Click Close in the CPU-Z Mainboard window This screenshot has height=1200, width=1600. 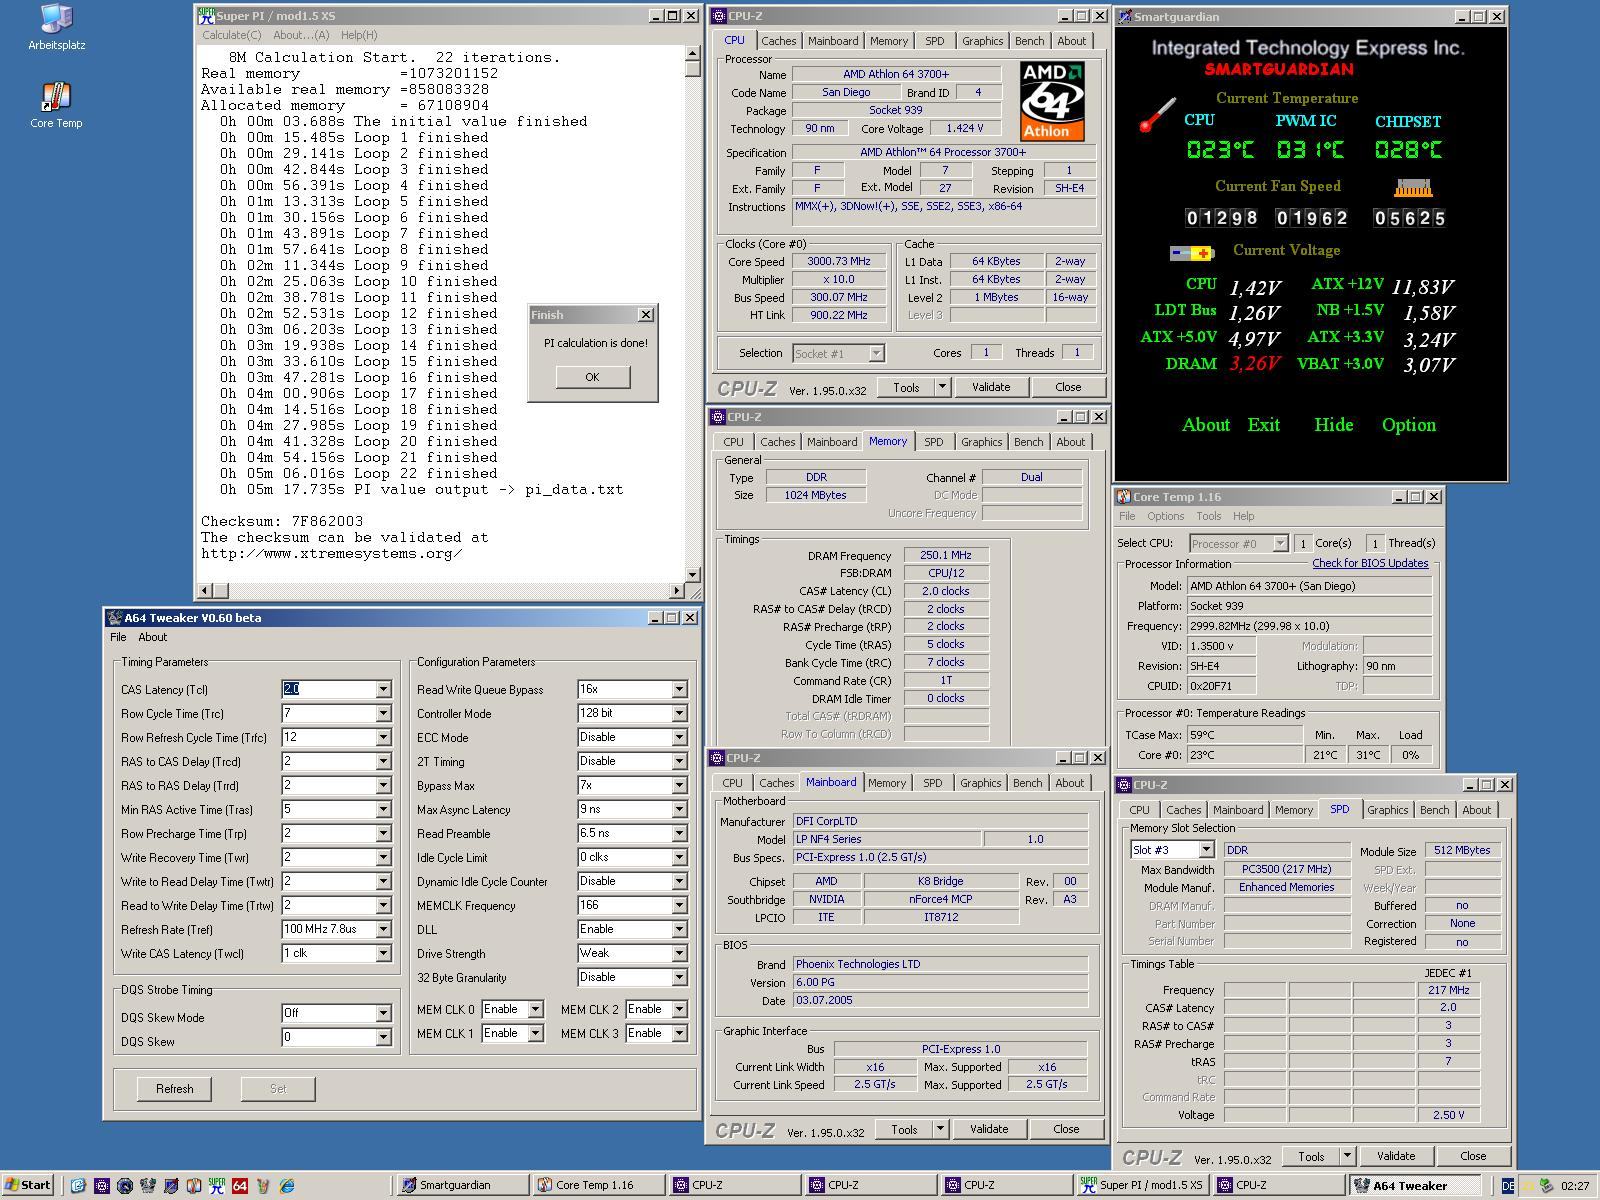(x=1066, y=1129)
